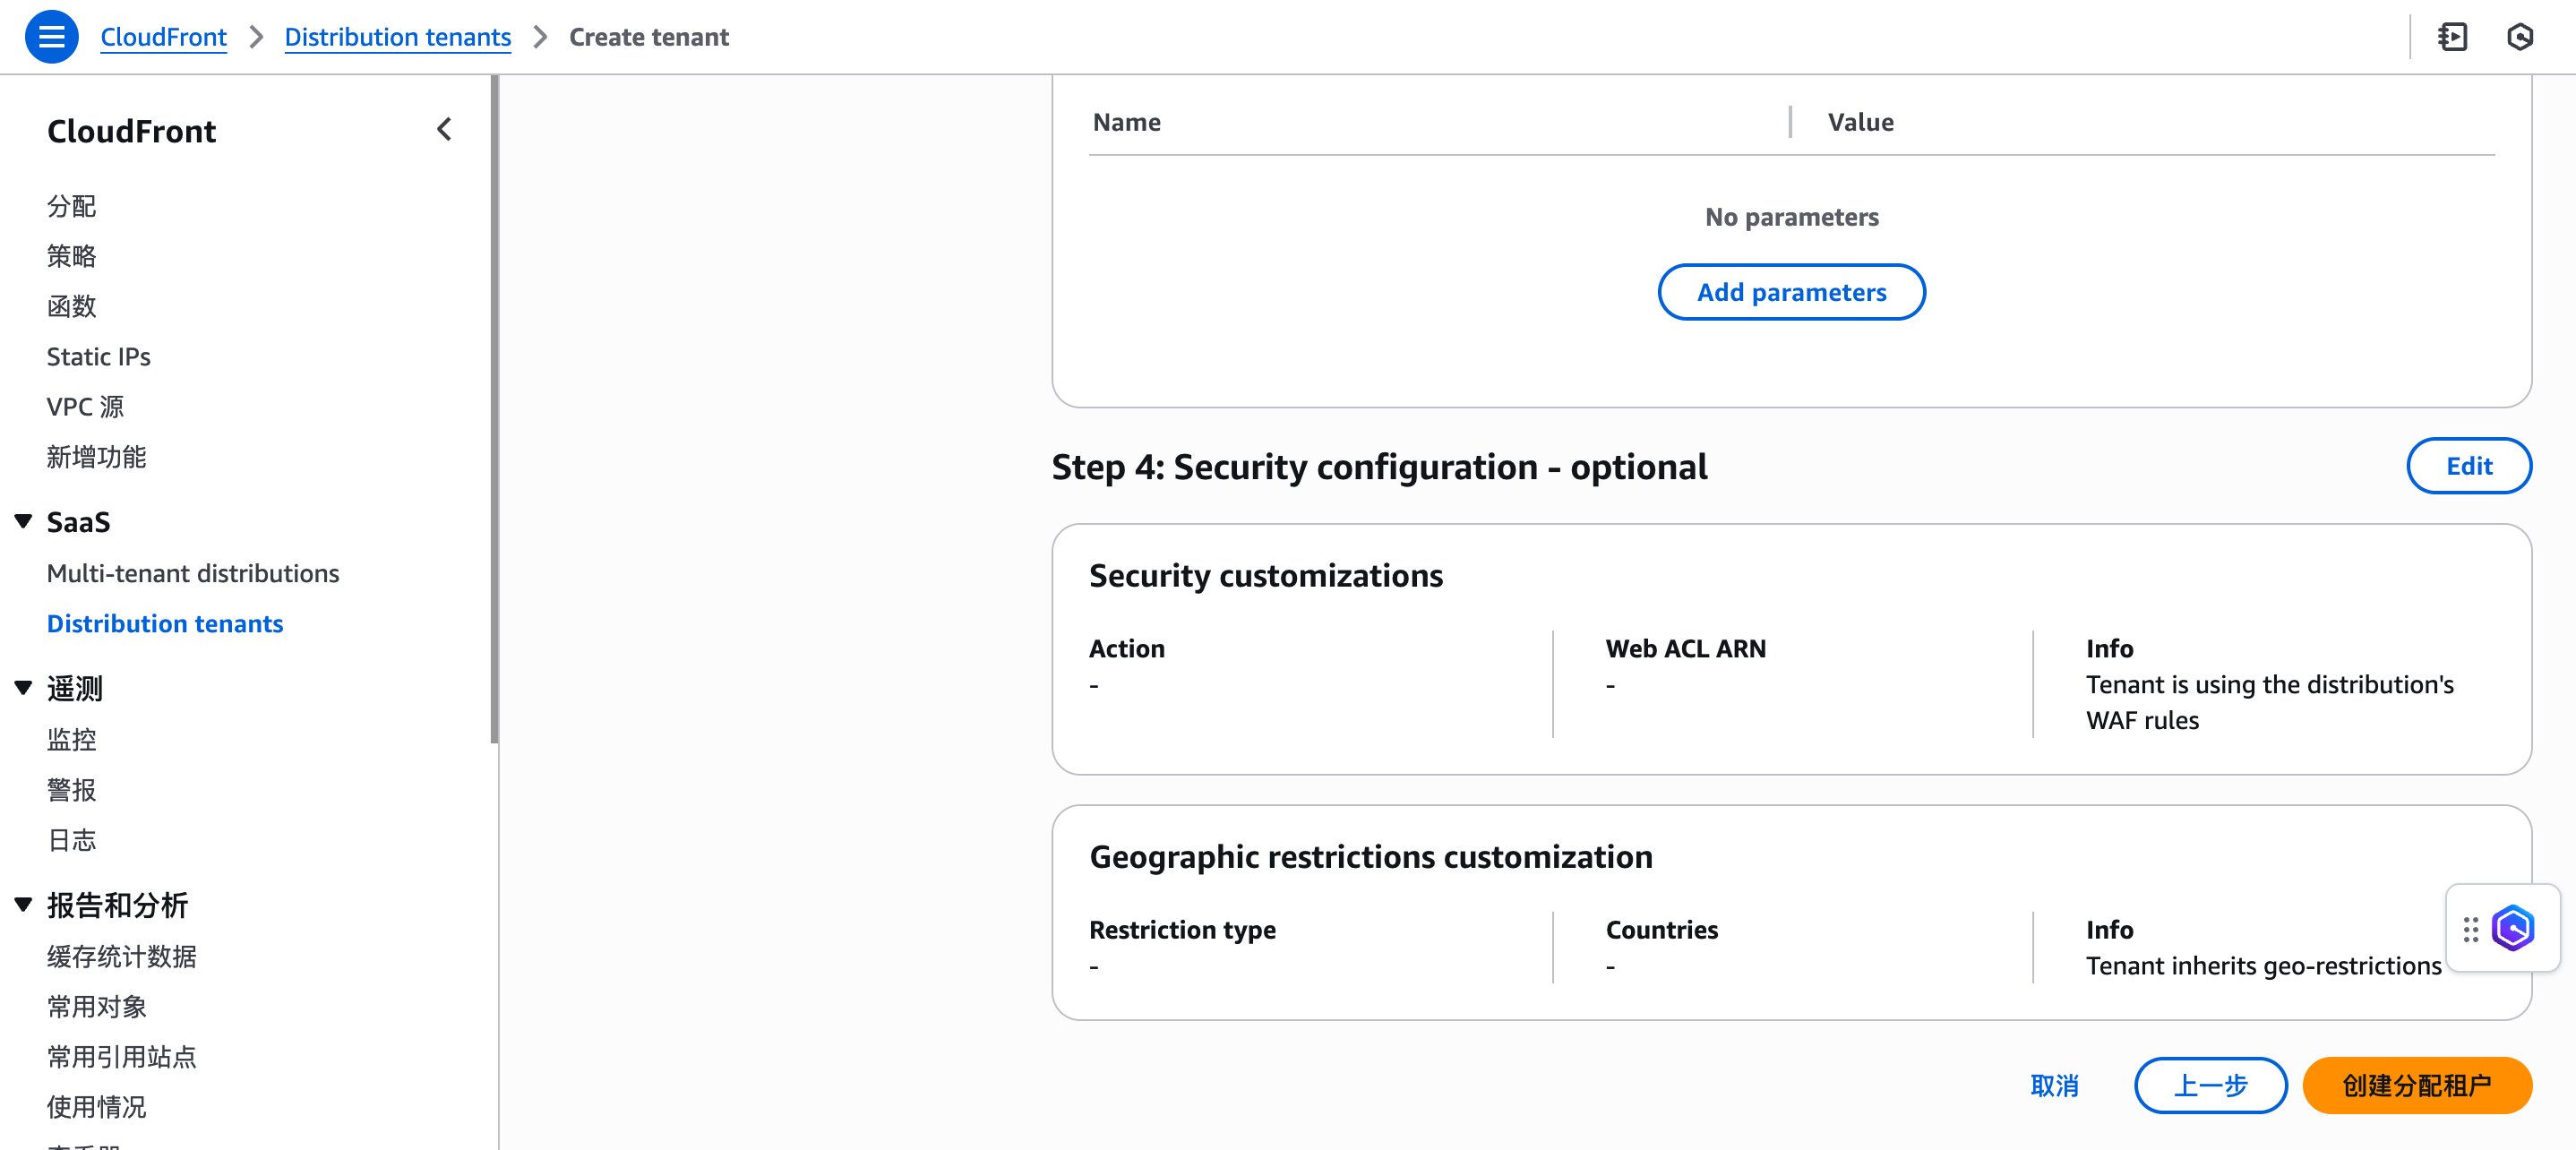
Task: Click the Web ACL ARN label
Action: (1685, 649)
